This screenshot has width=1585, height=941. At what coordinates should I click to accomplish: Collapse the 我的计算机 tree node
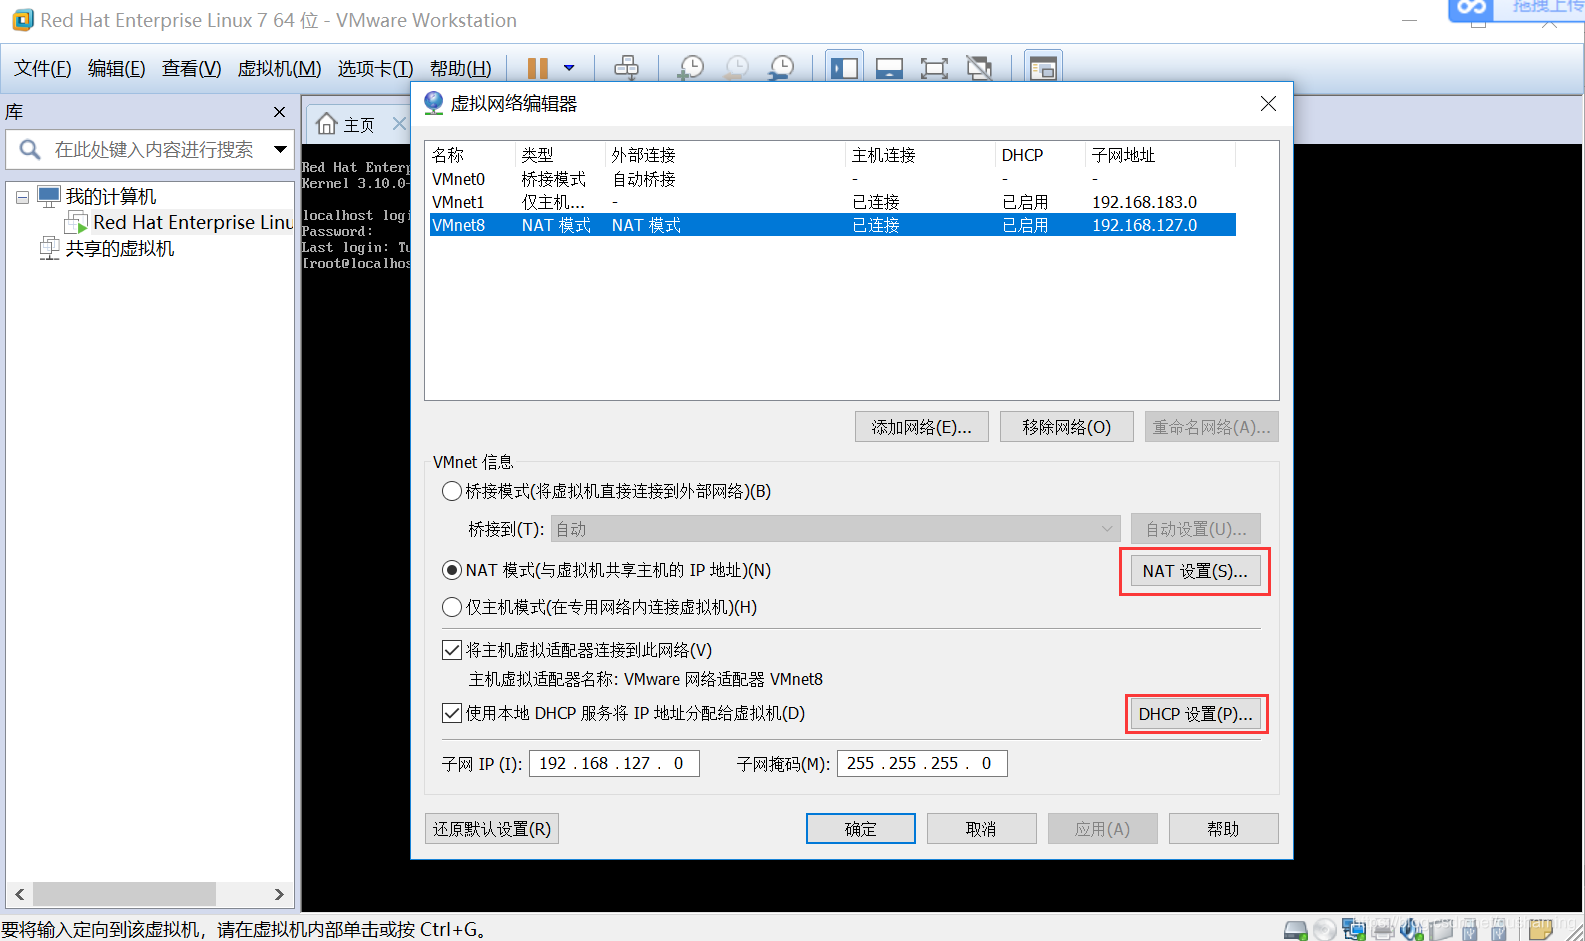point(22,197)
